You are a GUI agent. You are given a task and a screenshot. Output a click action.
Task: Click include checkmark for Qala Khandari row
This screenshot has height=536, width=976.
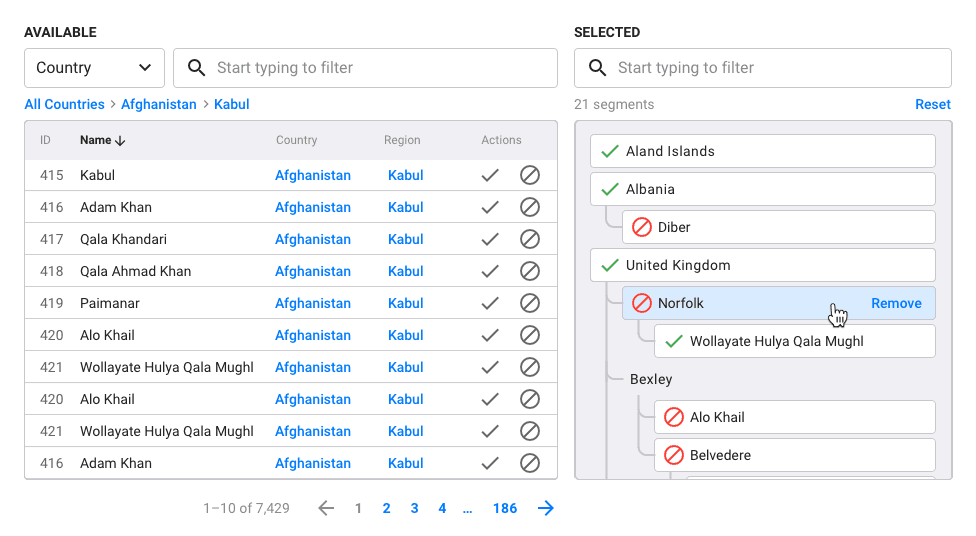pyautogui.click(x=490, y=239)
